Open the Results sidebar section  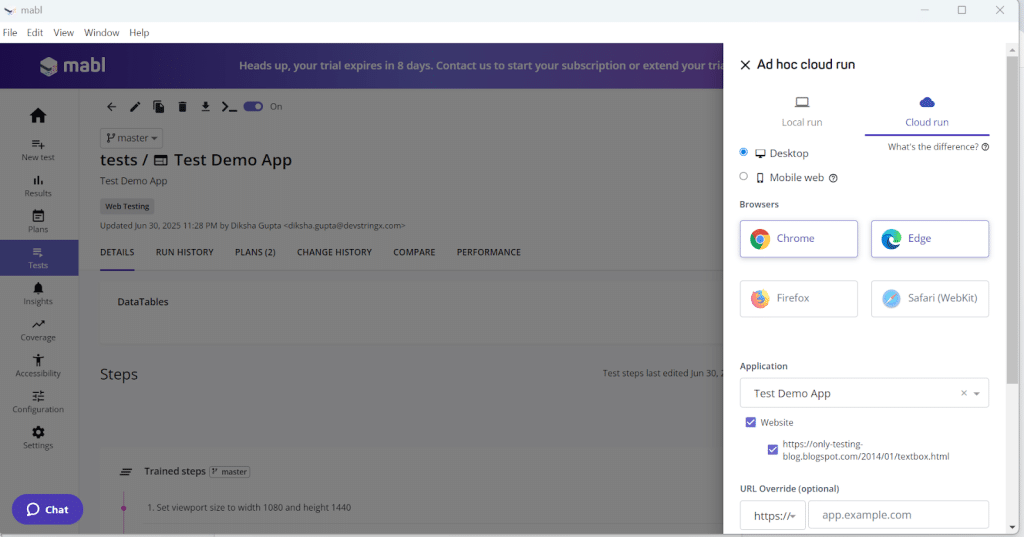click(x=38, y=186)
